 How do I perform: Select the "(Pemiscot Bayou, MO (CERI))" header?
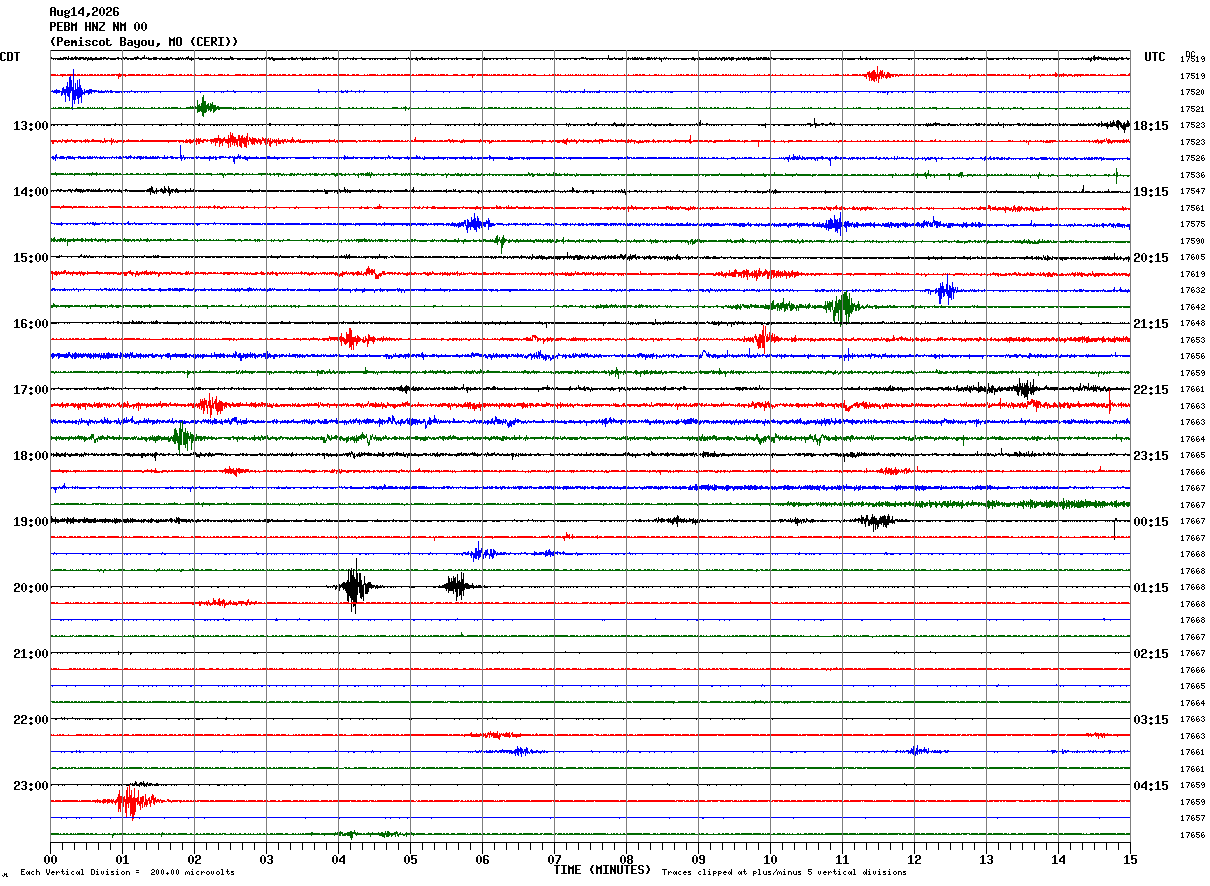[x=144, y=42]
